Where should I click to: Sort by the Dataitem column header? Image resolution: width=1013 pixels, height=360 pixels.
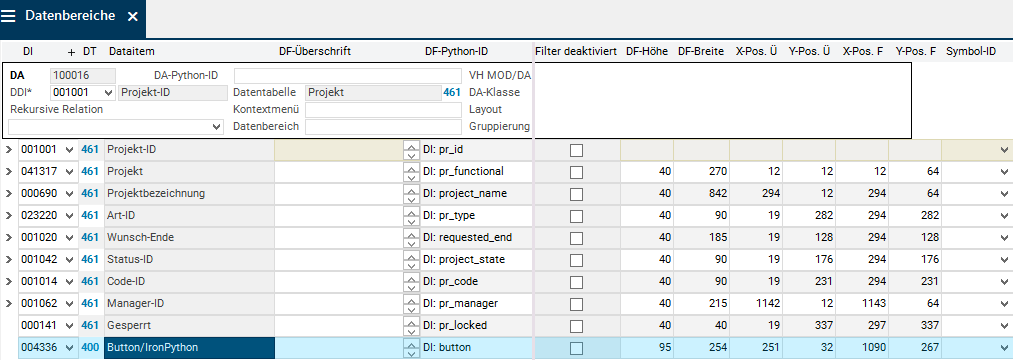132,51
